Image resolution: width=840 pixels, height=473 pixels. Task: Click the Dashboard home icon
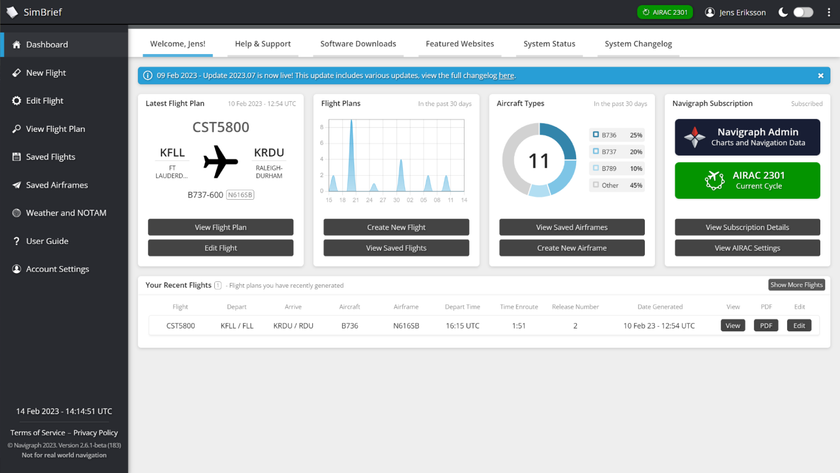(17, 44)
